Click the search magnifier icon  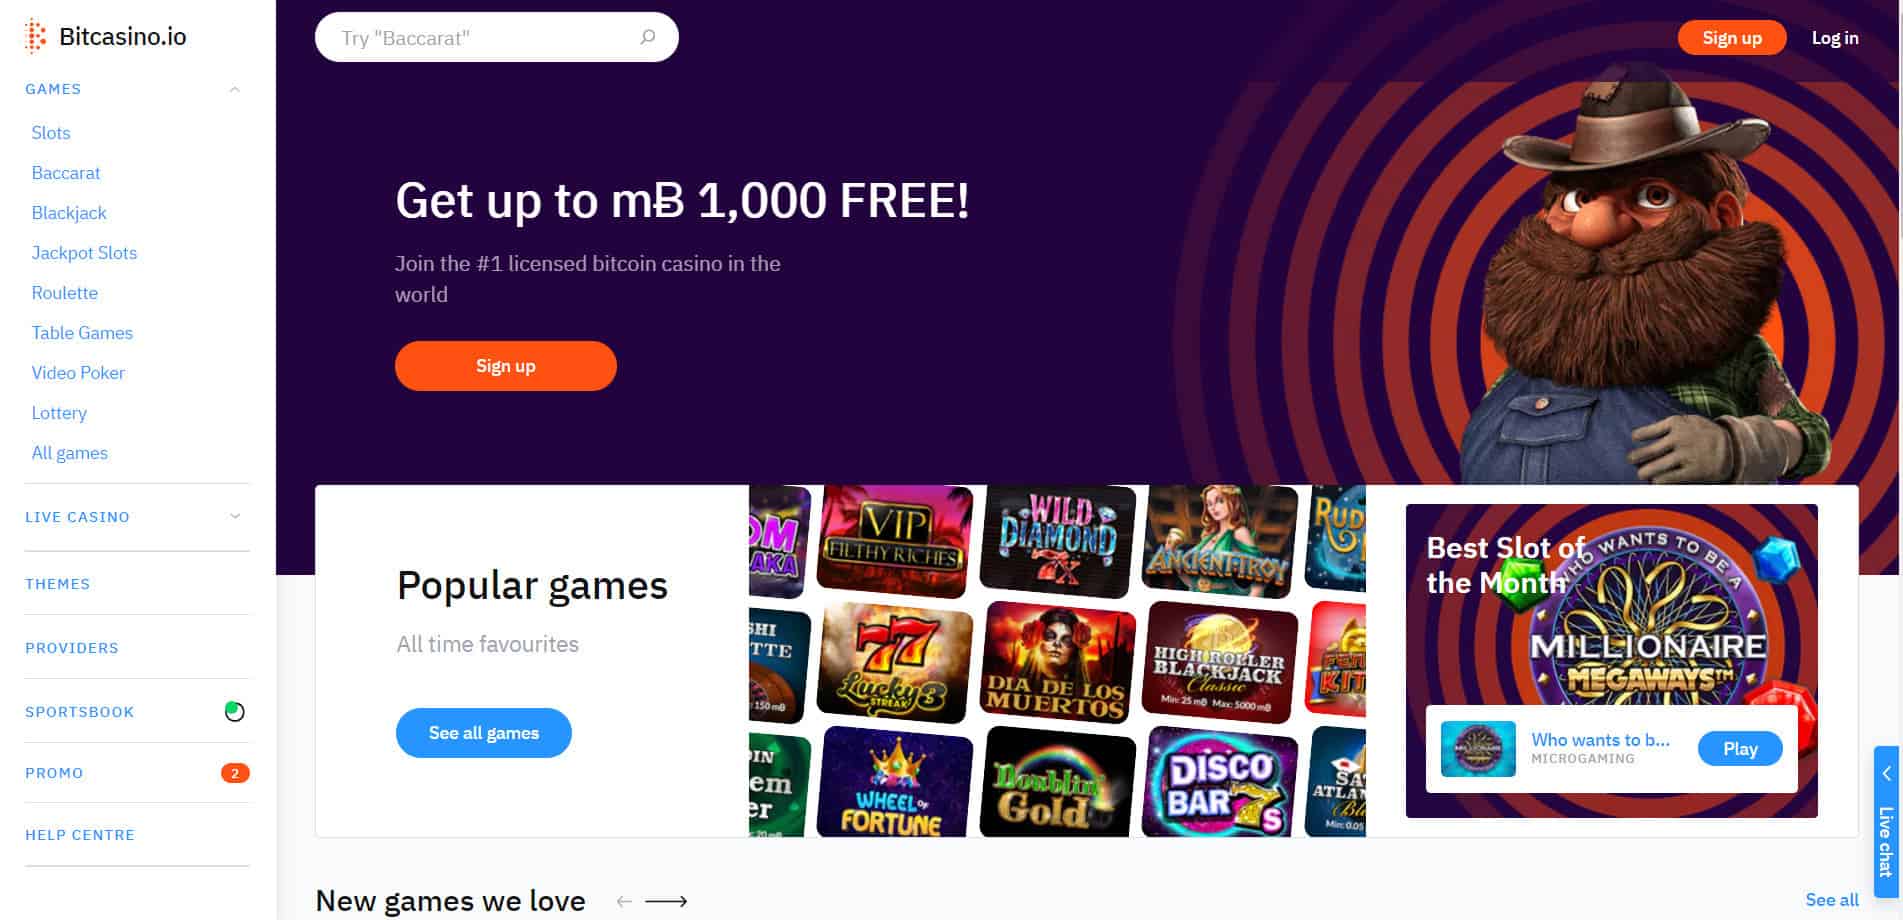pyautogui.click(x=648, y=37)
